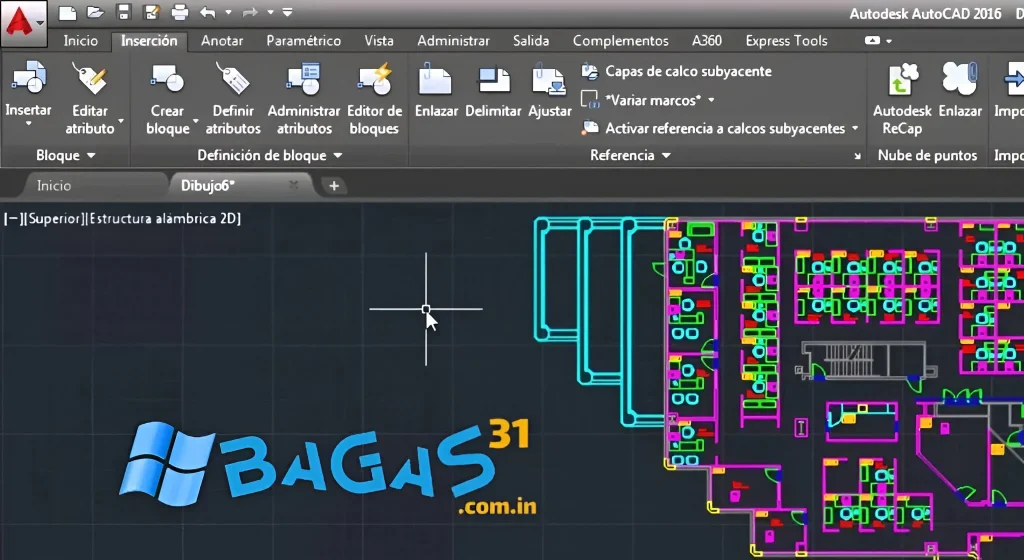Open the Anotar ribbon tab
Image resolution: width=1024 pixels, height=560 pixels.
tap(222, 40)
